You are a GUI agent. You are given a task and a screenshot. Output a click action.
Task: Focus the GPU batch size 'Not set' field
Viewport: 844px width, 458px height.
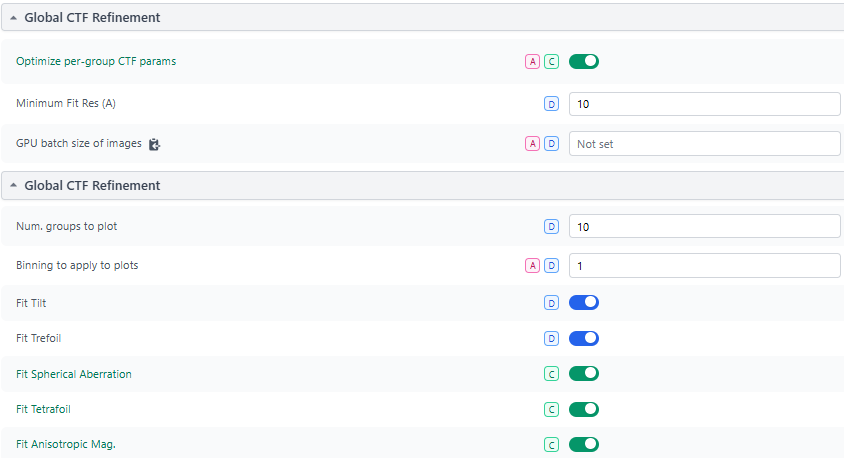[704, 144]
